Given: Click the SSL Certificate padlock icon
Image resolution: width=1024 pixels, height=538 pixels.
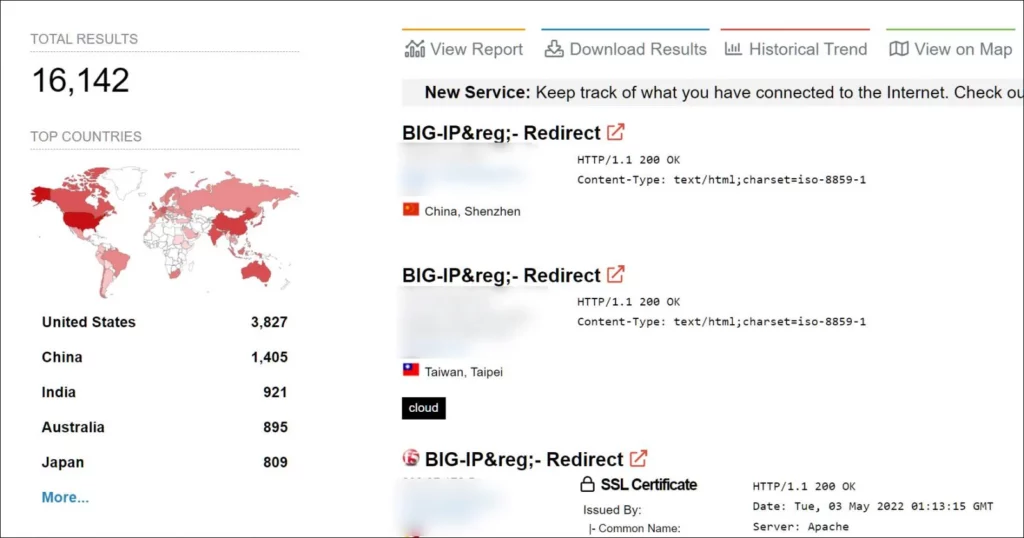Looking at the screenshot, I should tap(587, 484).
